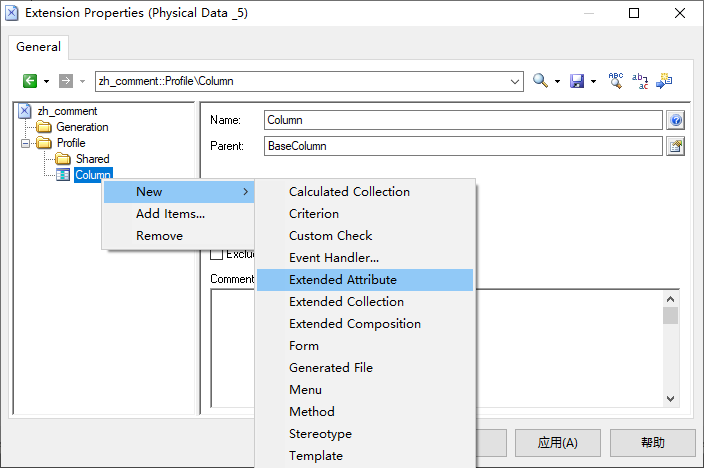Screen dimensions: 704x468
Task: Click the Save floppy disk icon
Action: point(576,81)
